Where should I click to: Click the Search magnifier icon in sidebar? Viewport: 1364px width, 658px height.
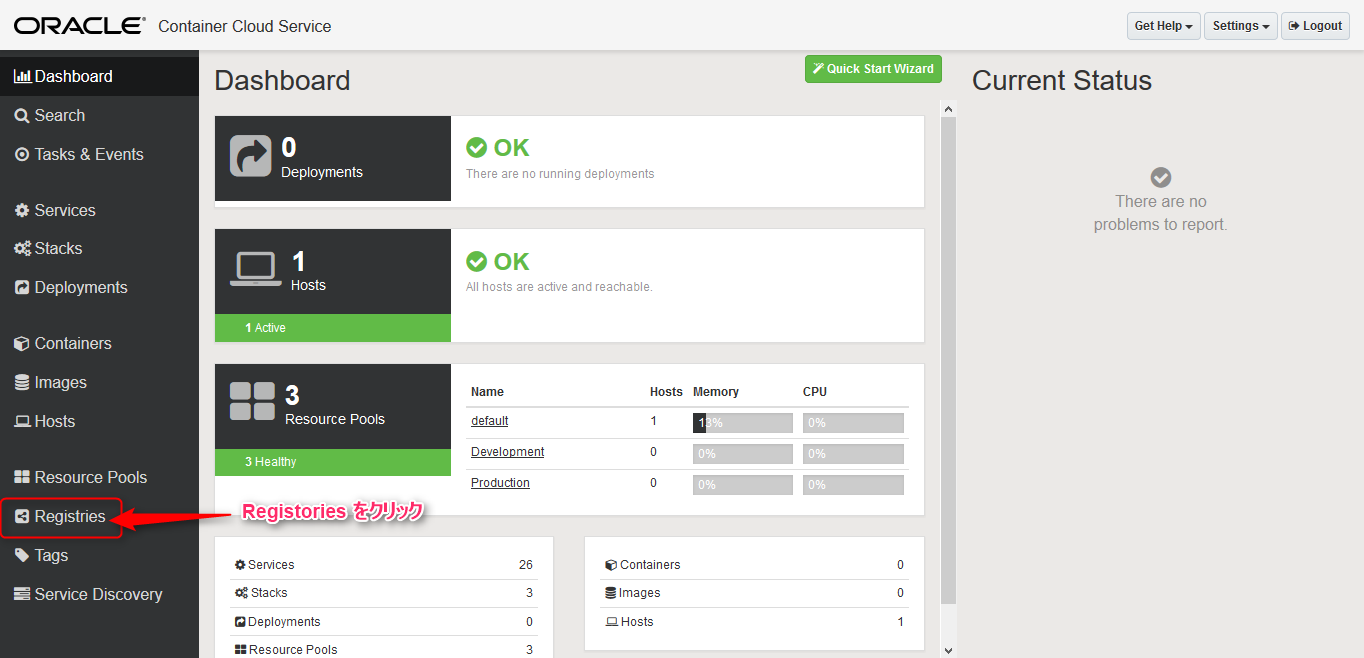pos(22,116)
